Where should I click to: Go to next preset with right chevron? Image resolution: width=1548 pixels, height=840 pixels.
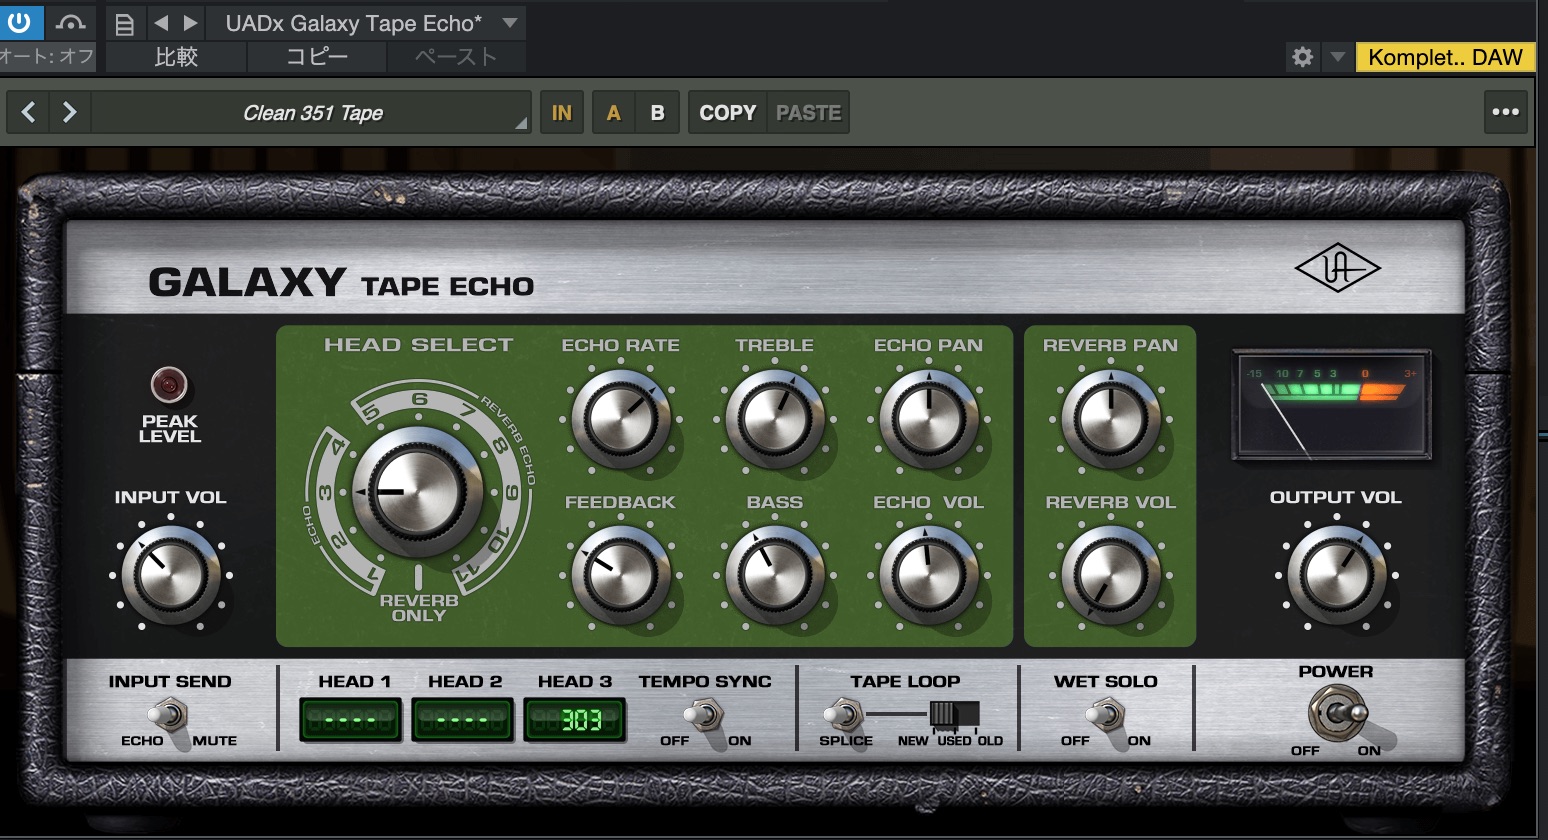[69, 112]
